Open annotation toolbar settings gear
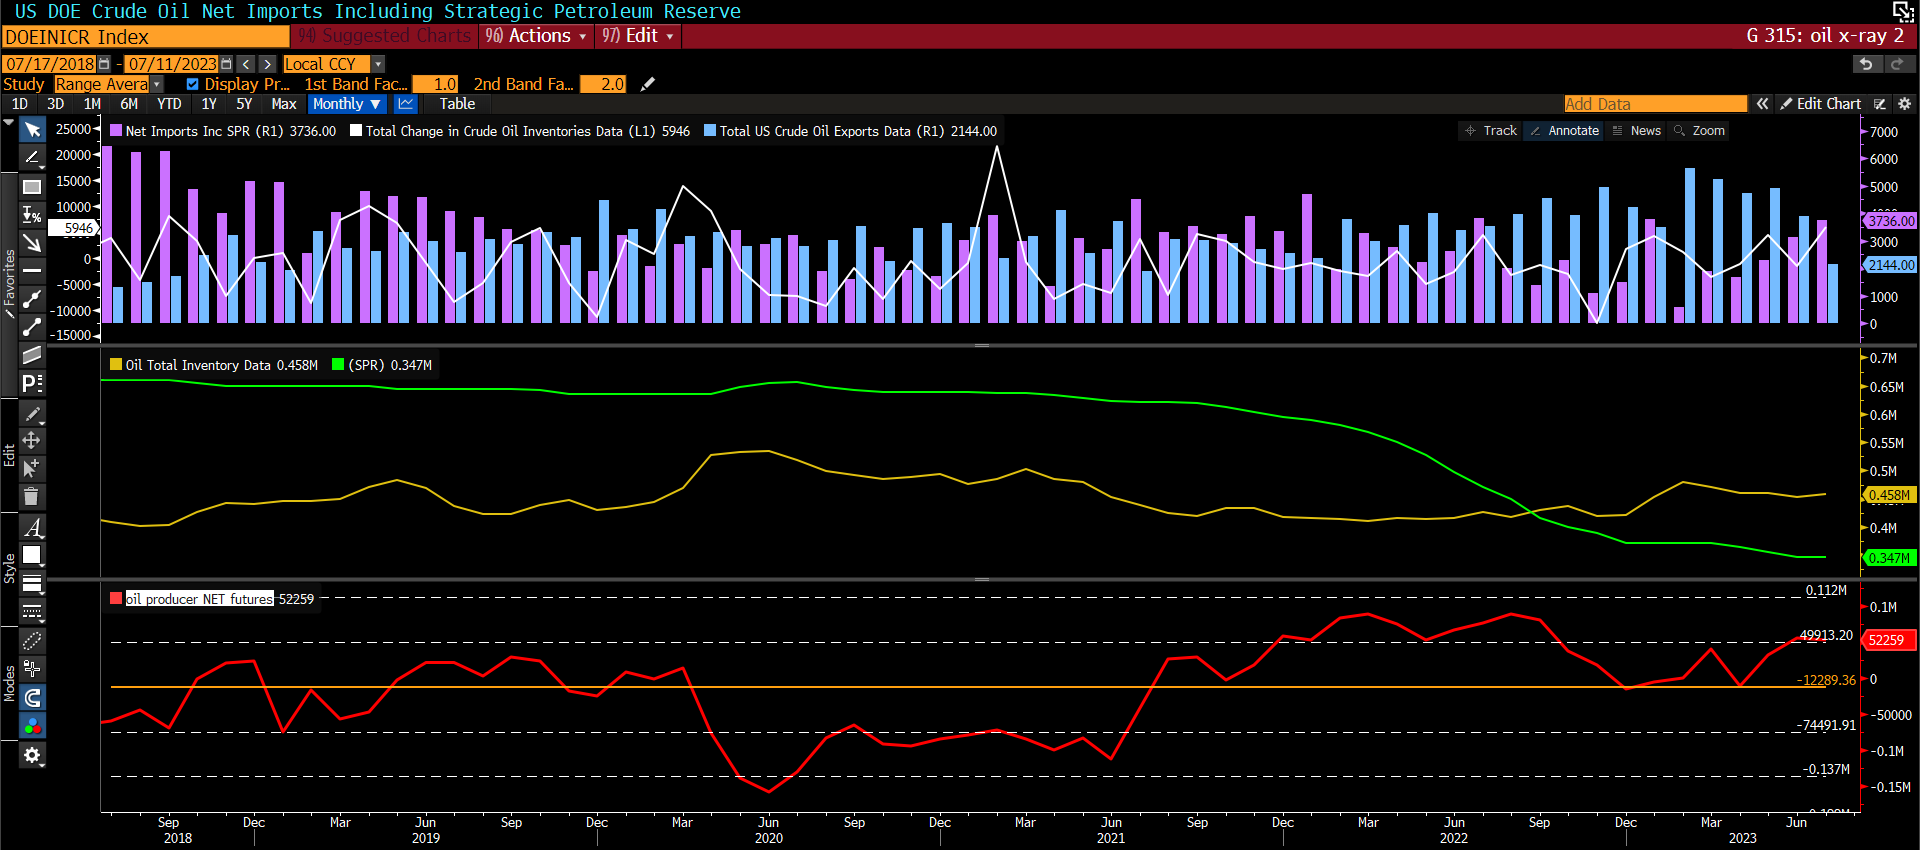The image size is (1920, 850). pos(32,755)
